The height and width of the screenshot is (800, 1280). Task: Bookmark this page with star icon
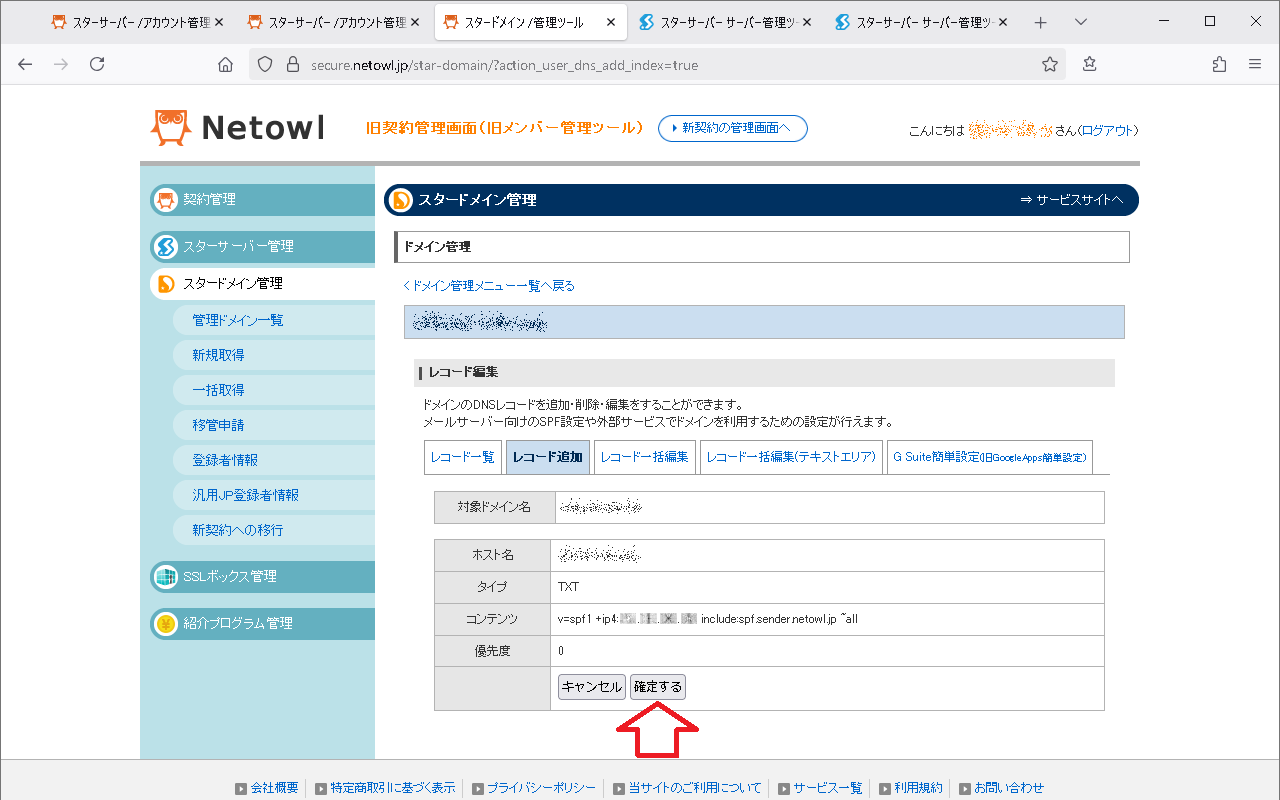tap(1049, 64)
